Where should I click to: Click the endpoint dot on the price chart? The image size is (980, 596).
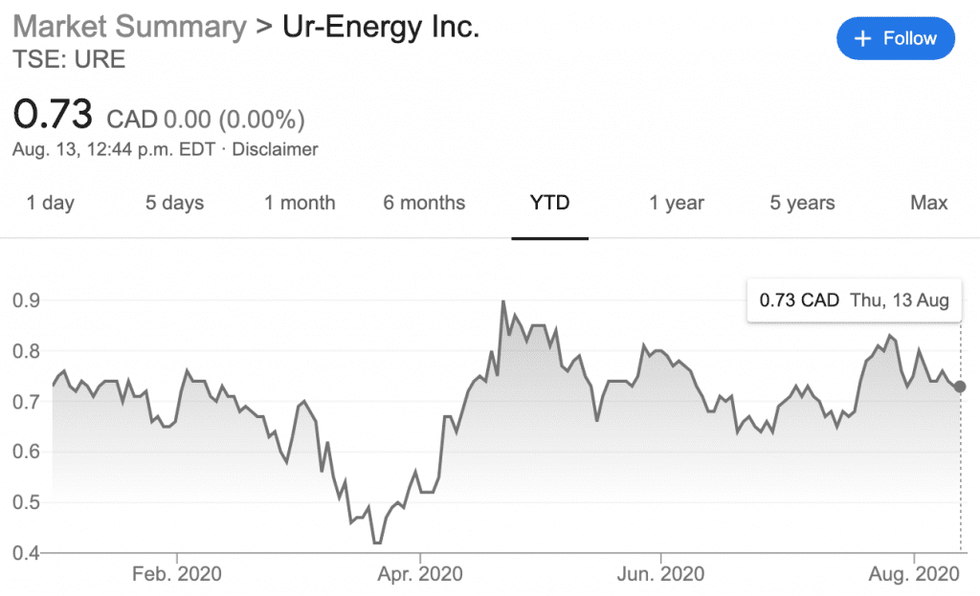pos(961,387)
